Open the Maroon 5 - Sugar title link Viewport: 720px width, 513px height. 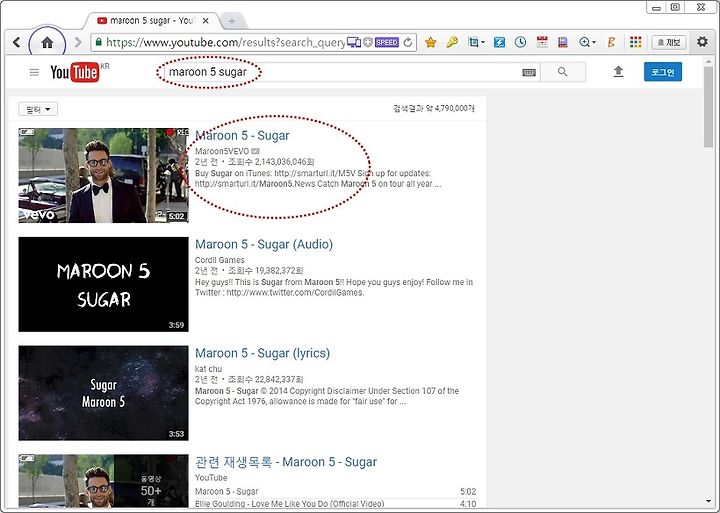(242, 135)
